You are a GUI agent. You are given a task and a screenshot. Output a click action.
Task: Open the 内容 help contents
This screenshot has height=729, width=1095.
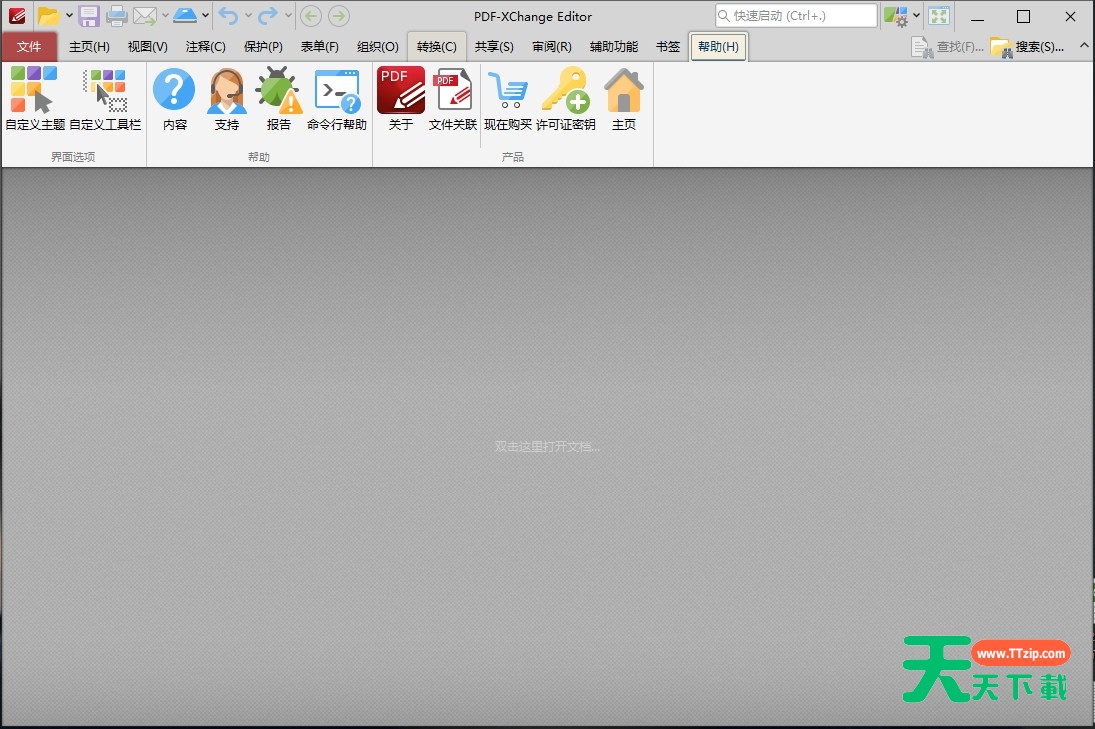coord(175,99)
